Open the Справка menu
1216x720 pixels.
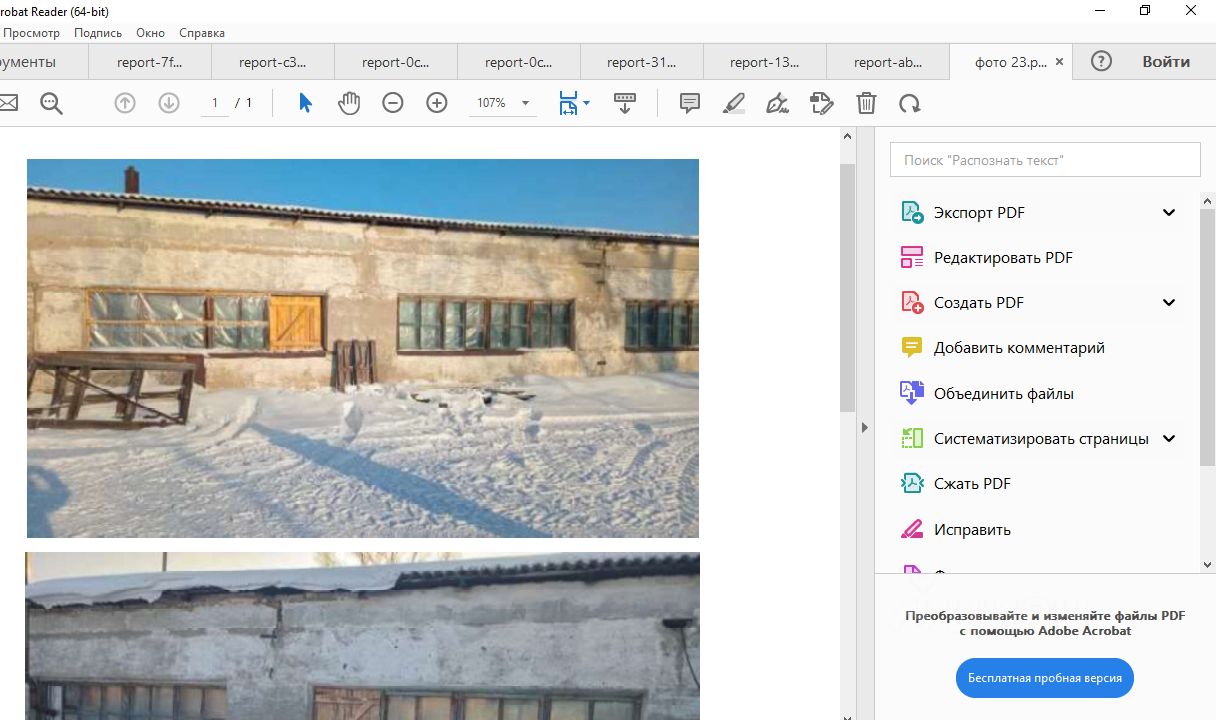pyautogui.click(x=202, y=33)
